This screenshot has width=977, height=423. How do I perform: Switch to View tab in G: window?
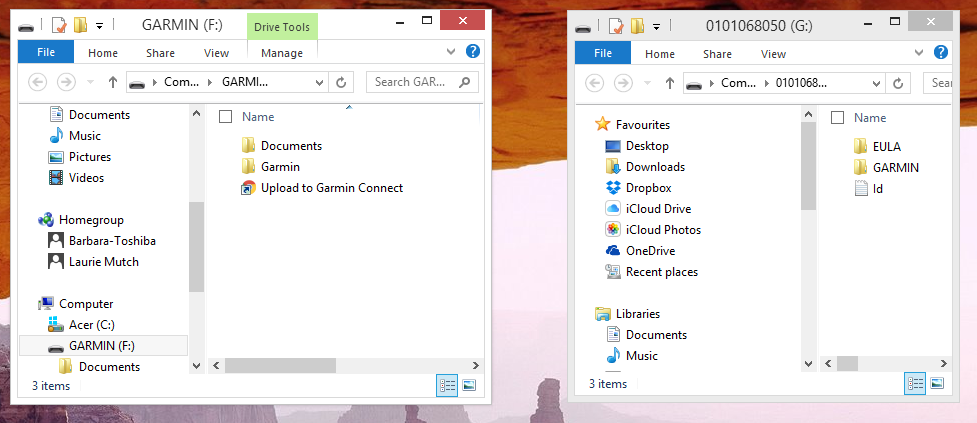pos(773,54)
